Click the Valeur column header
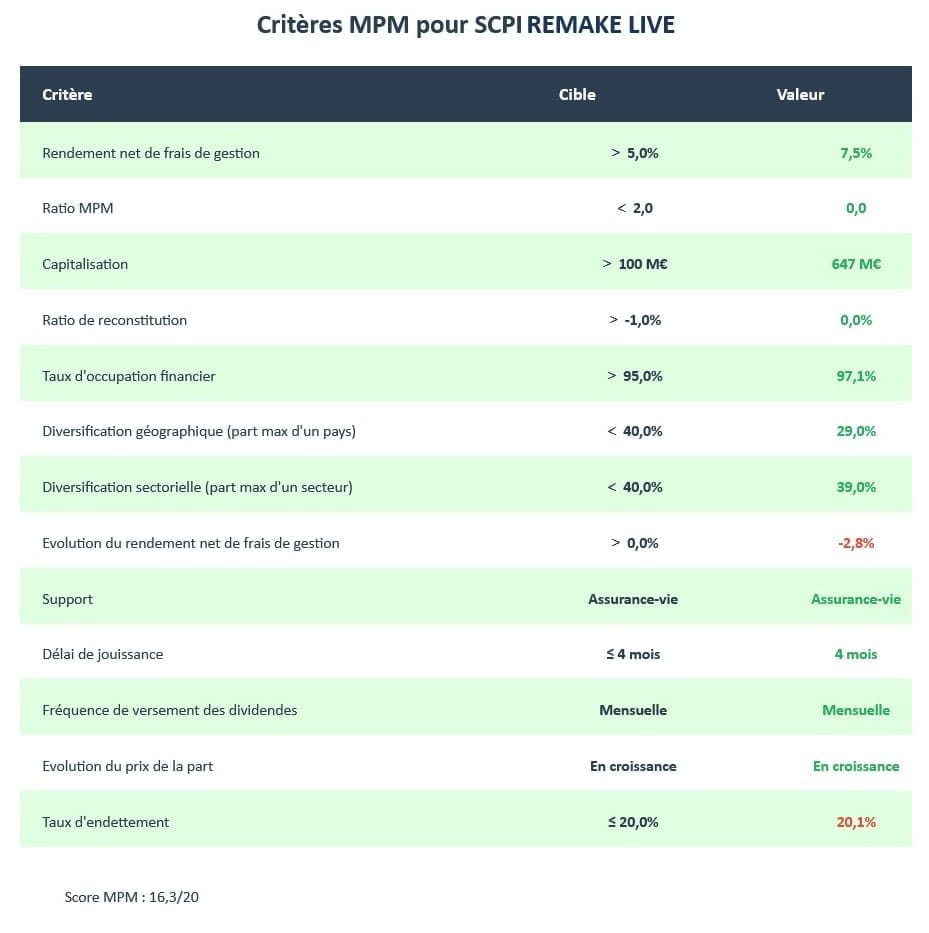The width and height of the screenshot is (929, 933). click(800, 95)
